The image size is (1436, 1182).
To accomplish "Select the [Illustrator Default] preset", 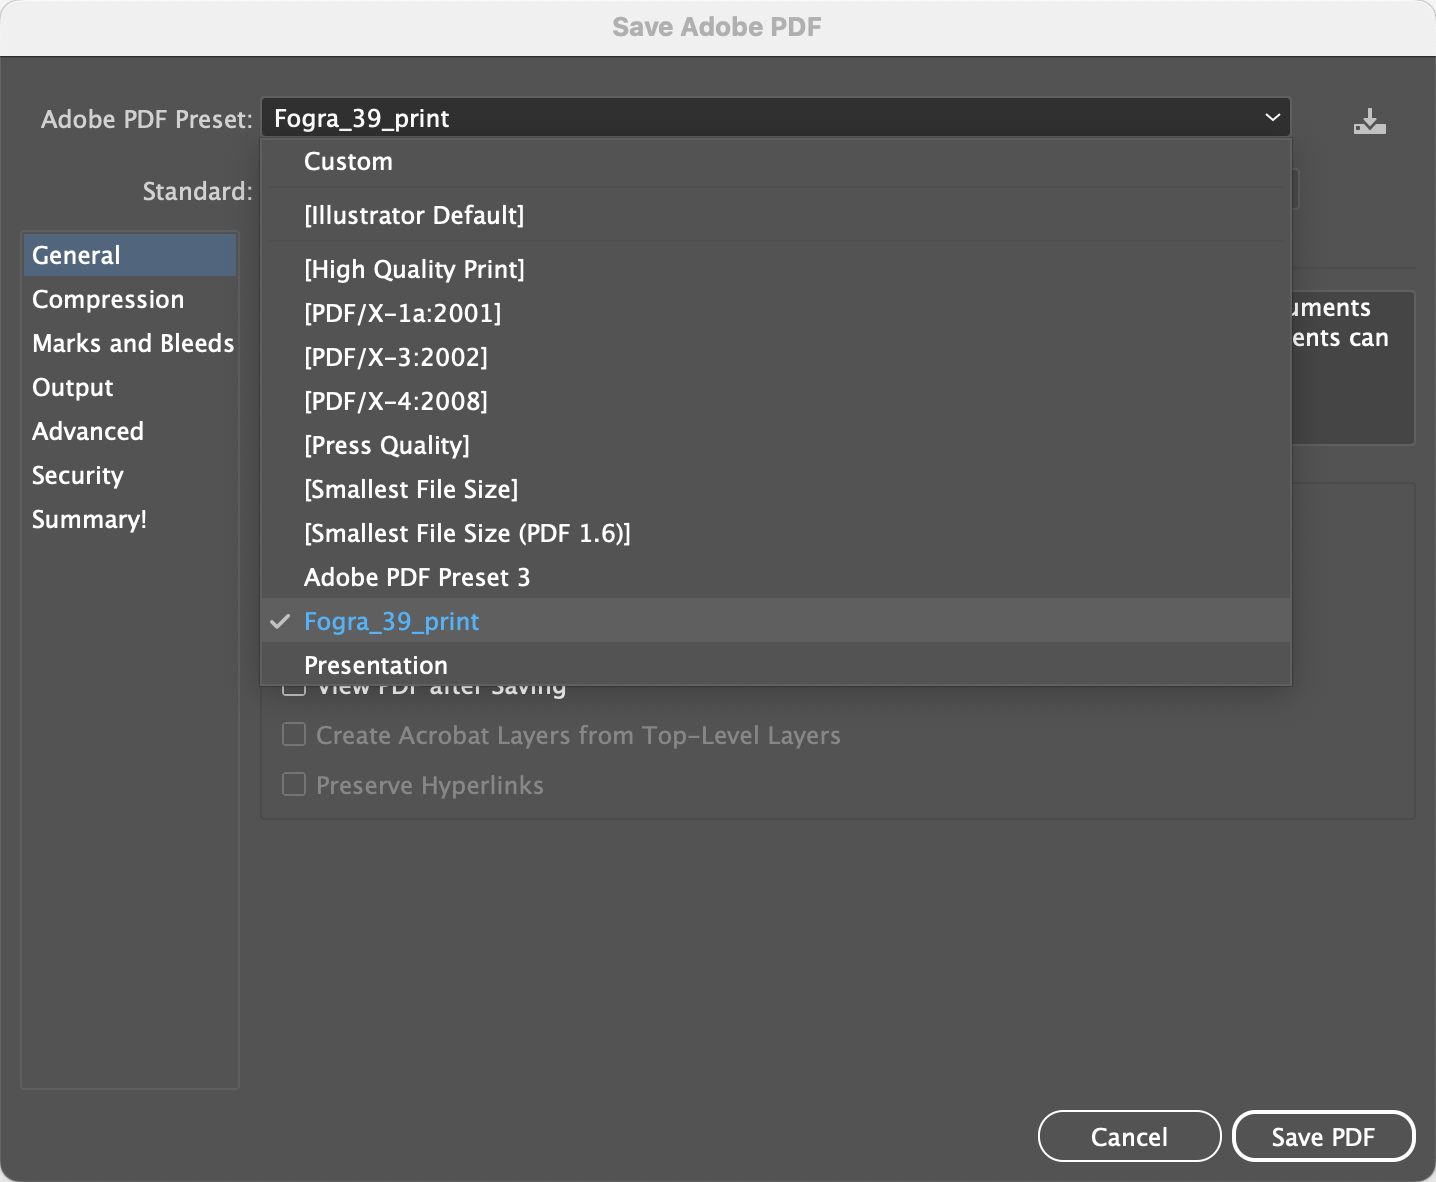I will pos(775,215).
